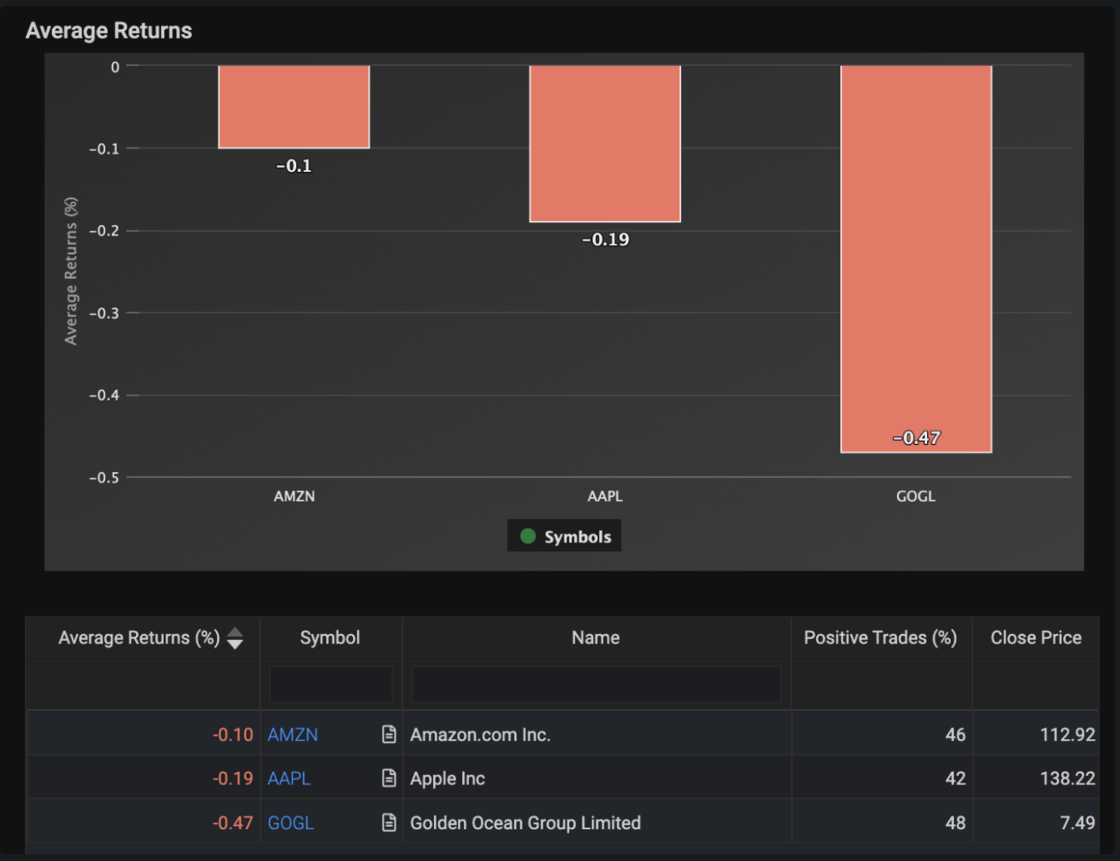Open document icon next to AAPL
Screen dimensions: 1120x861
click(389, 778)
